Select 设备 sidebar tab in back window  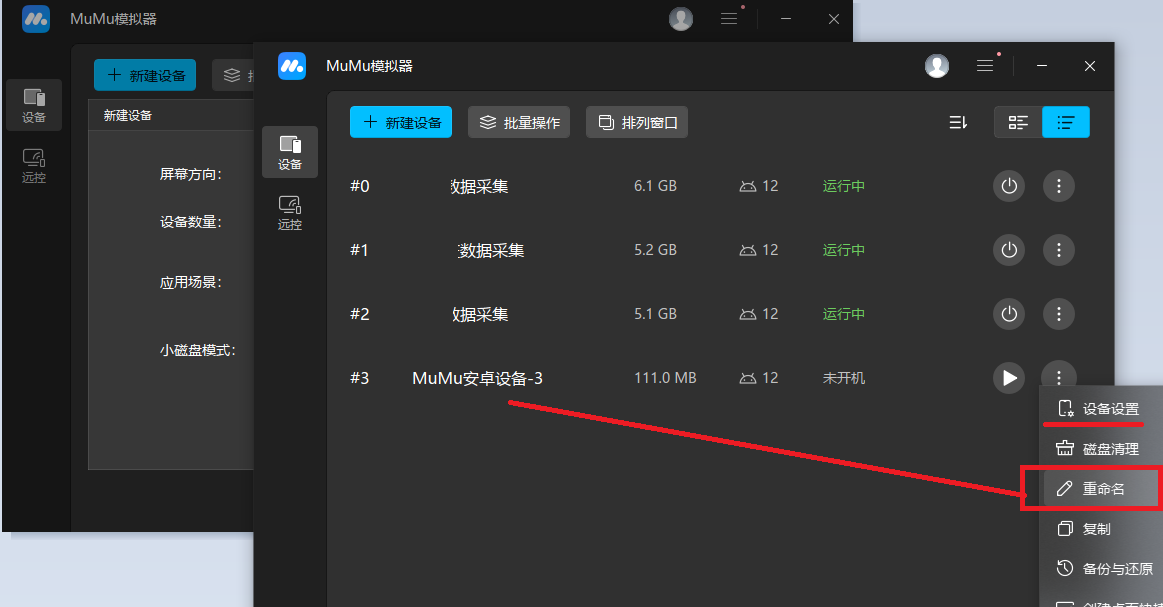(x=33, y=105)
